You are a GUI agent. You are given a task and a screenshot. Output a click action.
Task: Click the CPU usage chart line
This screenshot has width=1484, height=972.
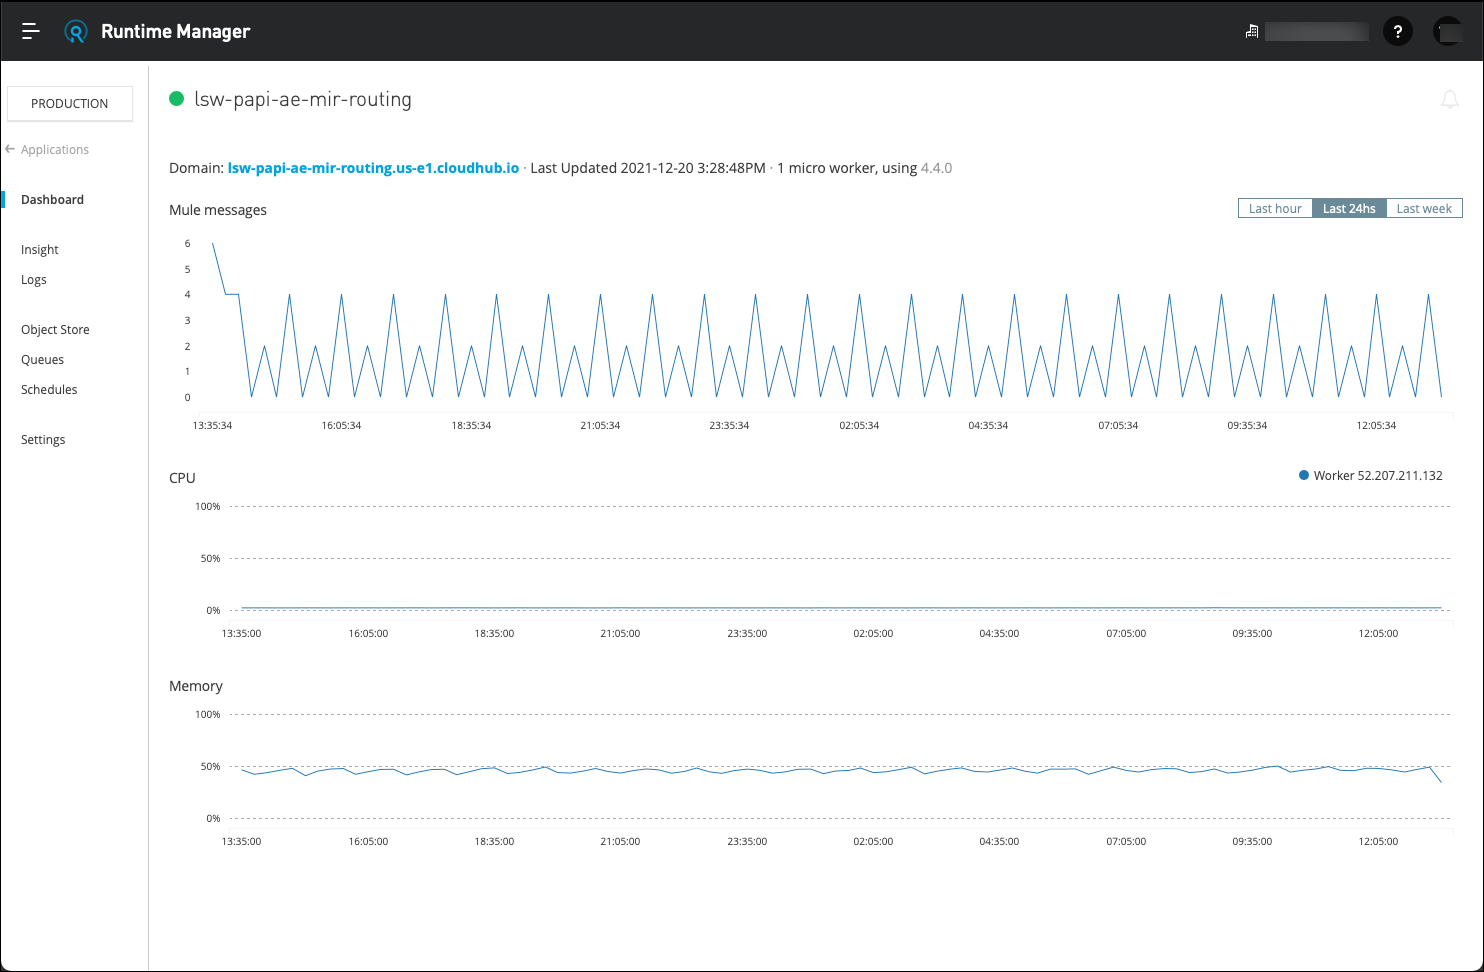[840, 607]
